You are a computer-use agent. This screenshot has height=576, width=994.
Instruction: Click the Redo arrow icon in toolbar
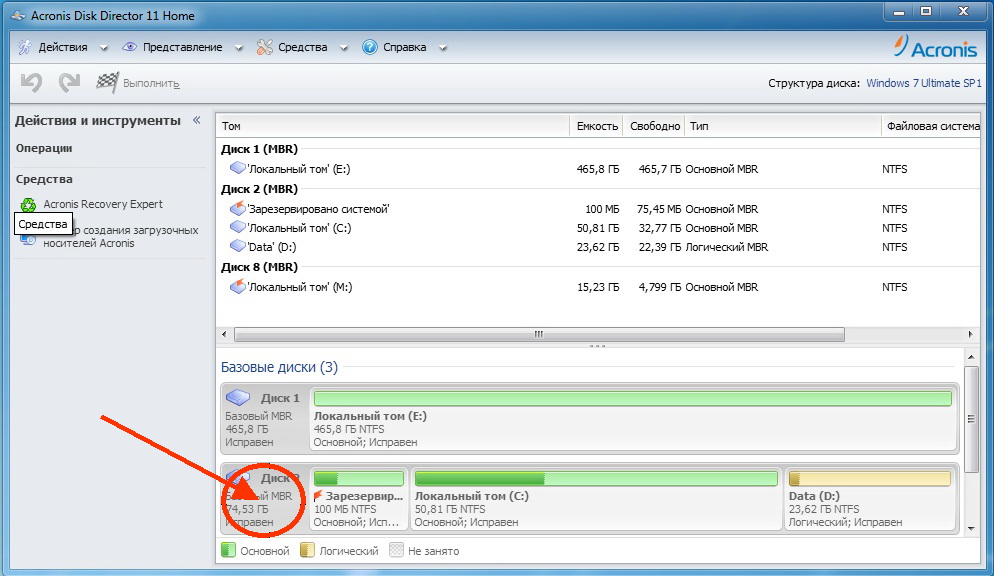click(69, 83)
